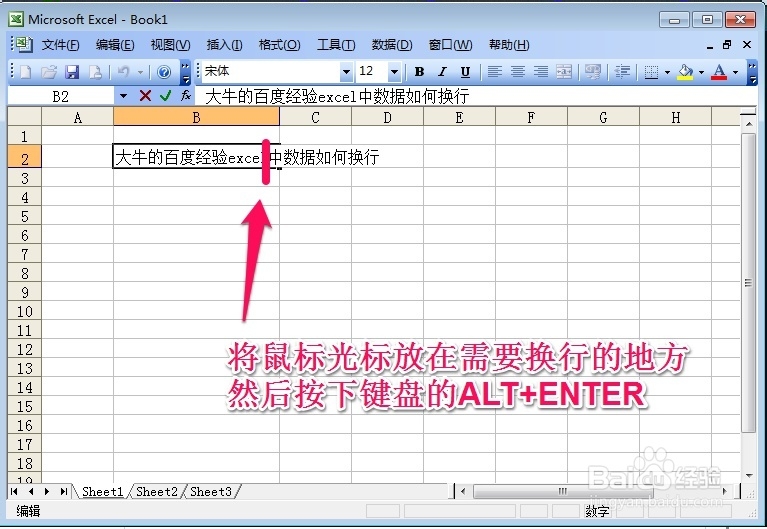Switch to Sheet3 tab
This screenshot has height=529, width=767.
click(211, 491)
